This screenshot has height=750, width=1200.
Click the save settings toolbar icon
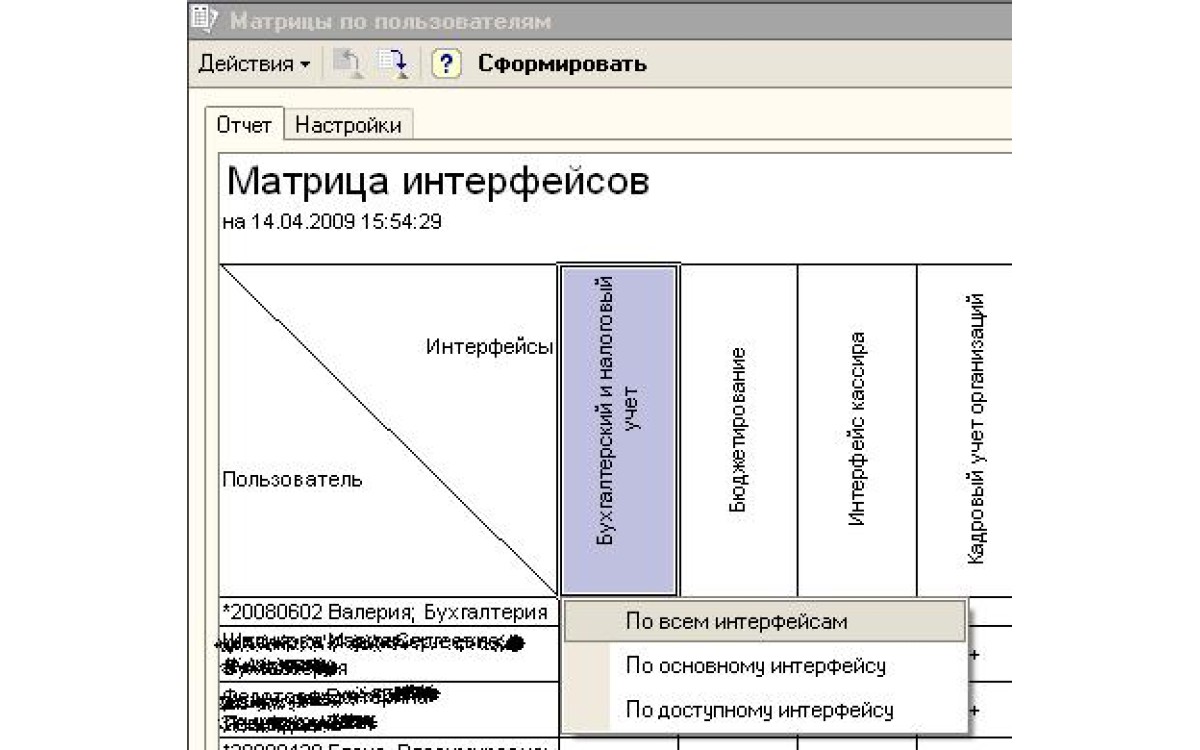click(x=391, y=64)
